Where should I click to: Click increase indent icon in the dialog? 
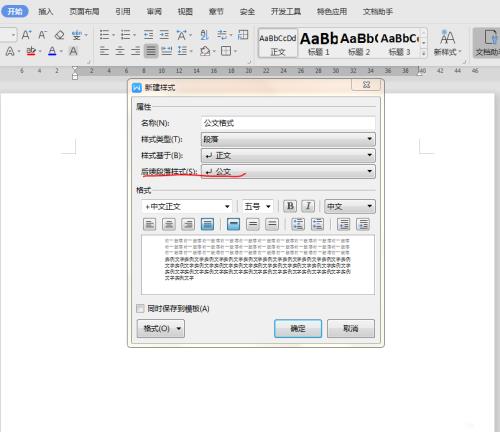point(363,224)
